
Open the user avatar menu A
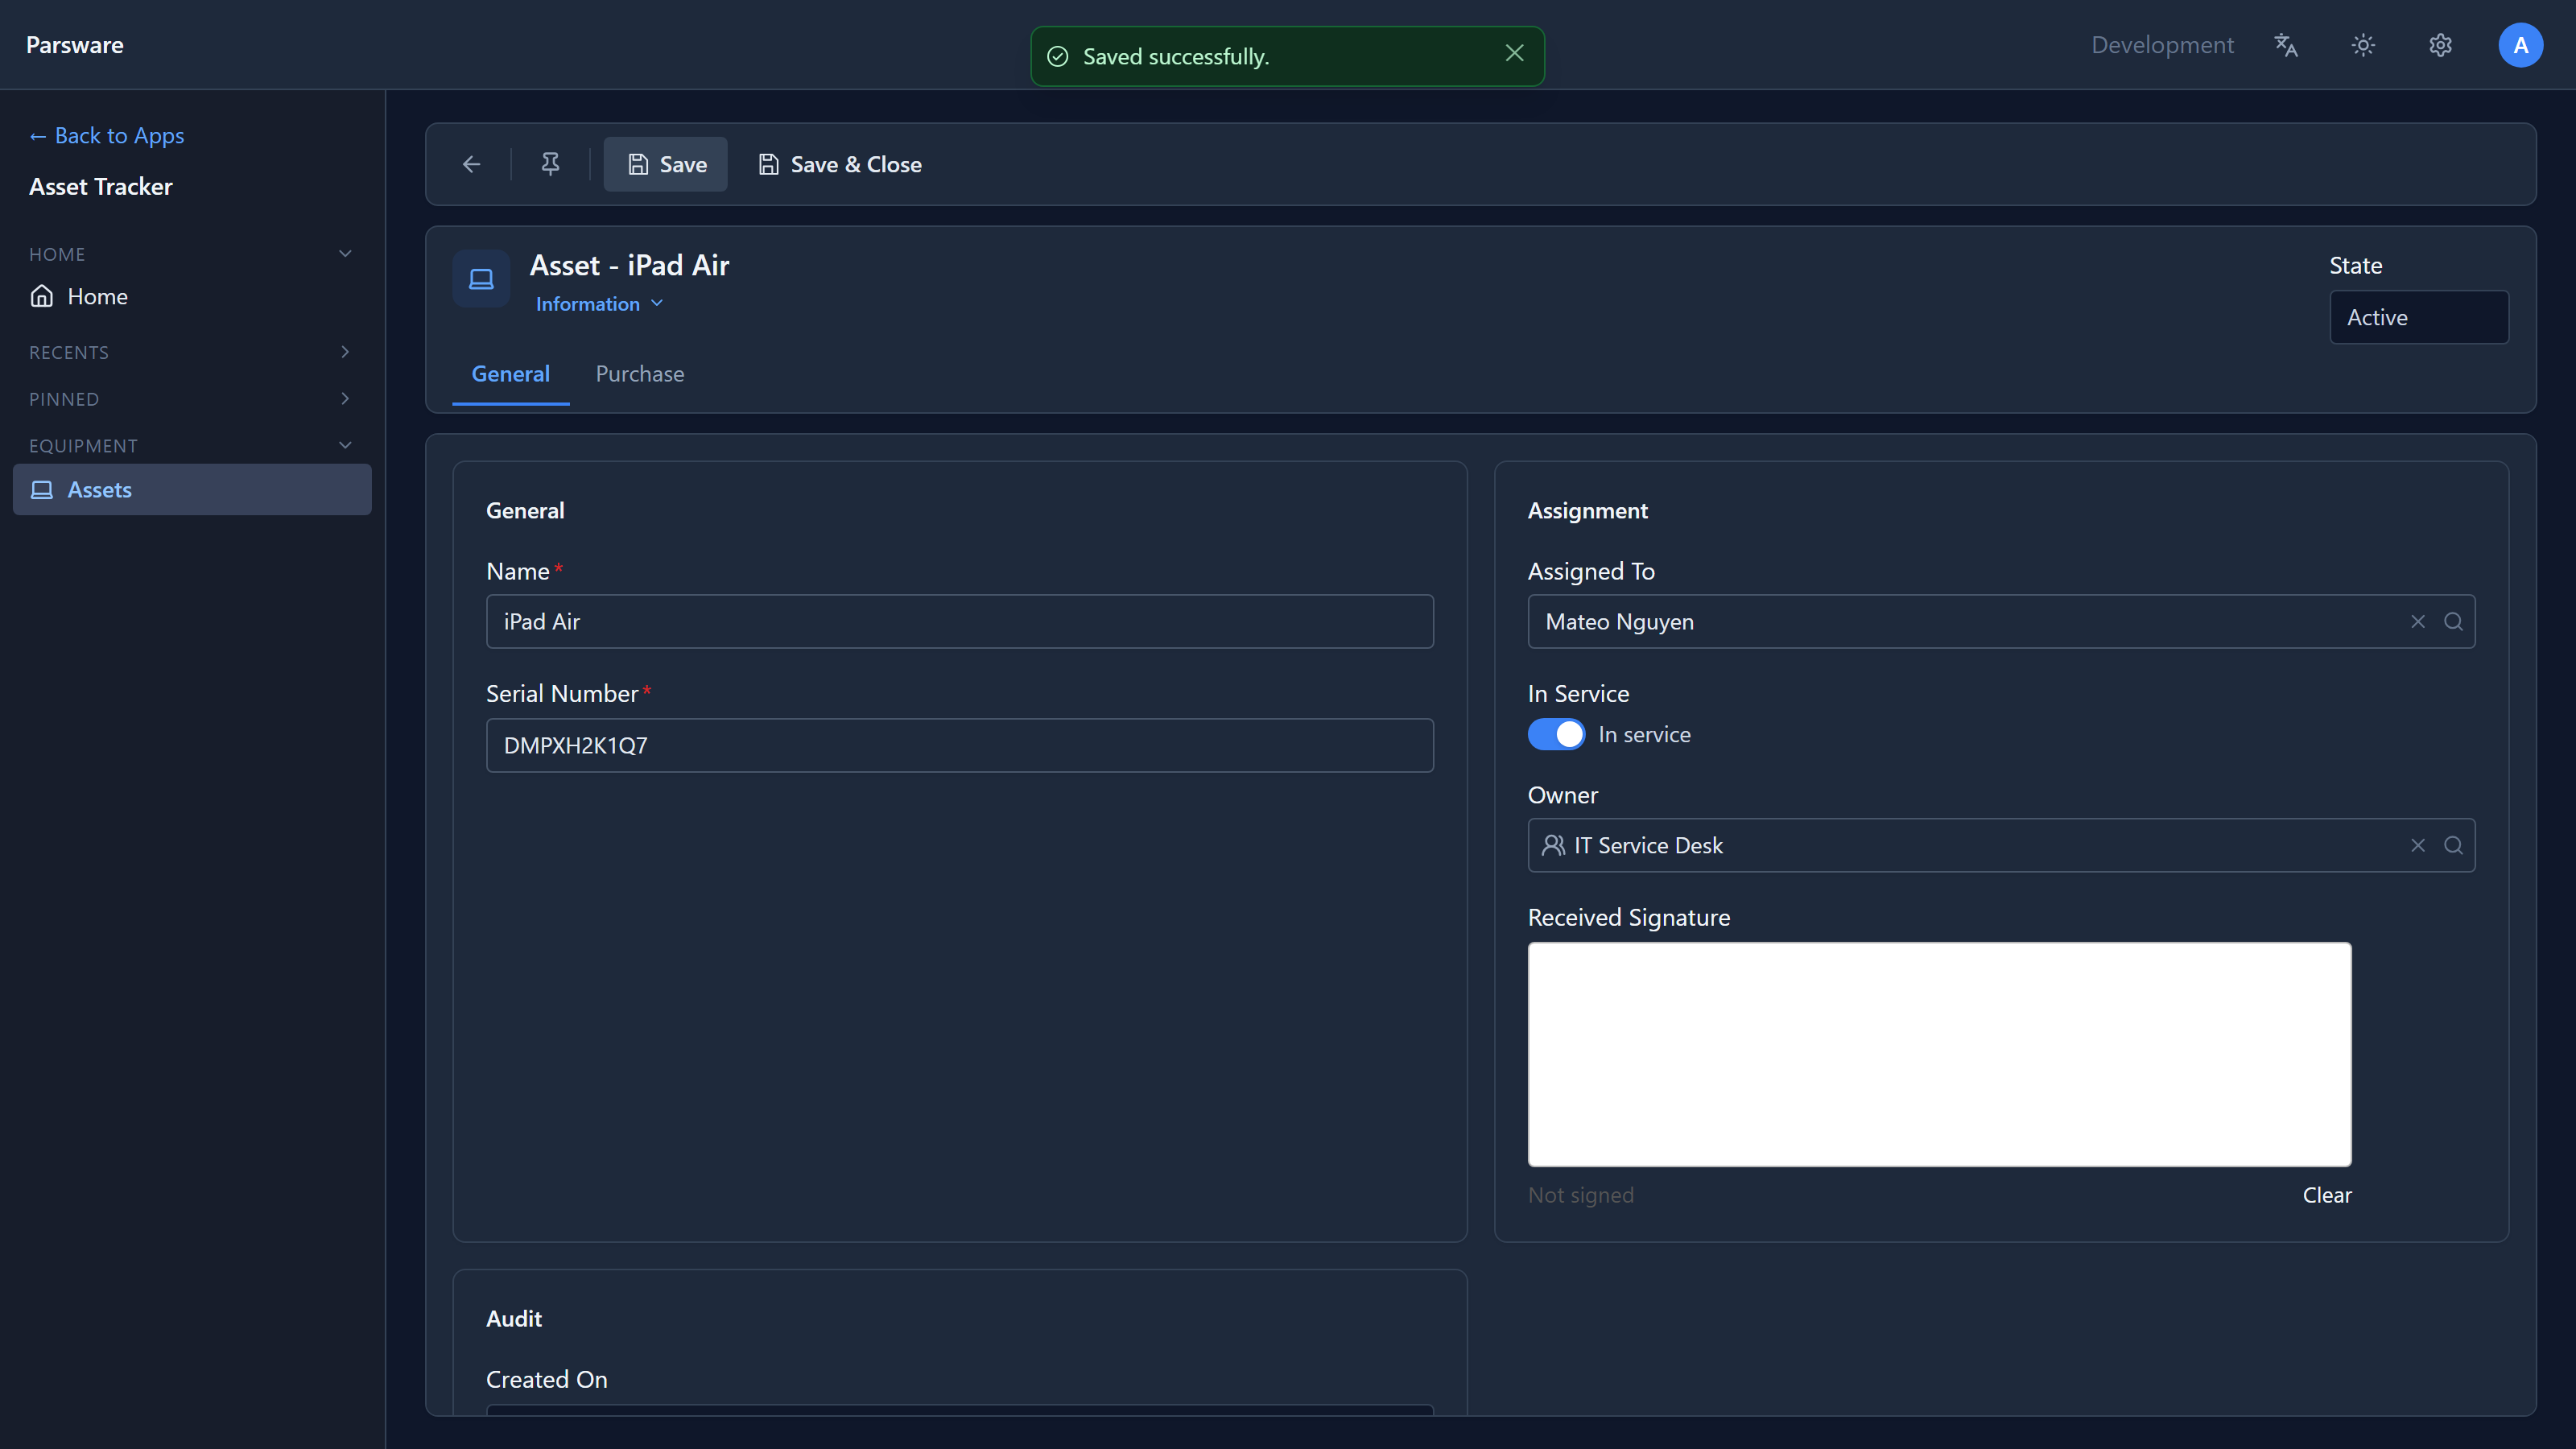click(x=2520, y=45)
